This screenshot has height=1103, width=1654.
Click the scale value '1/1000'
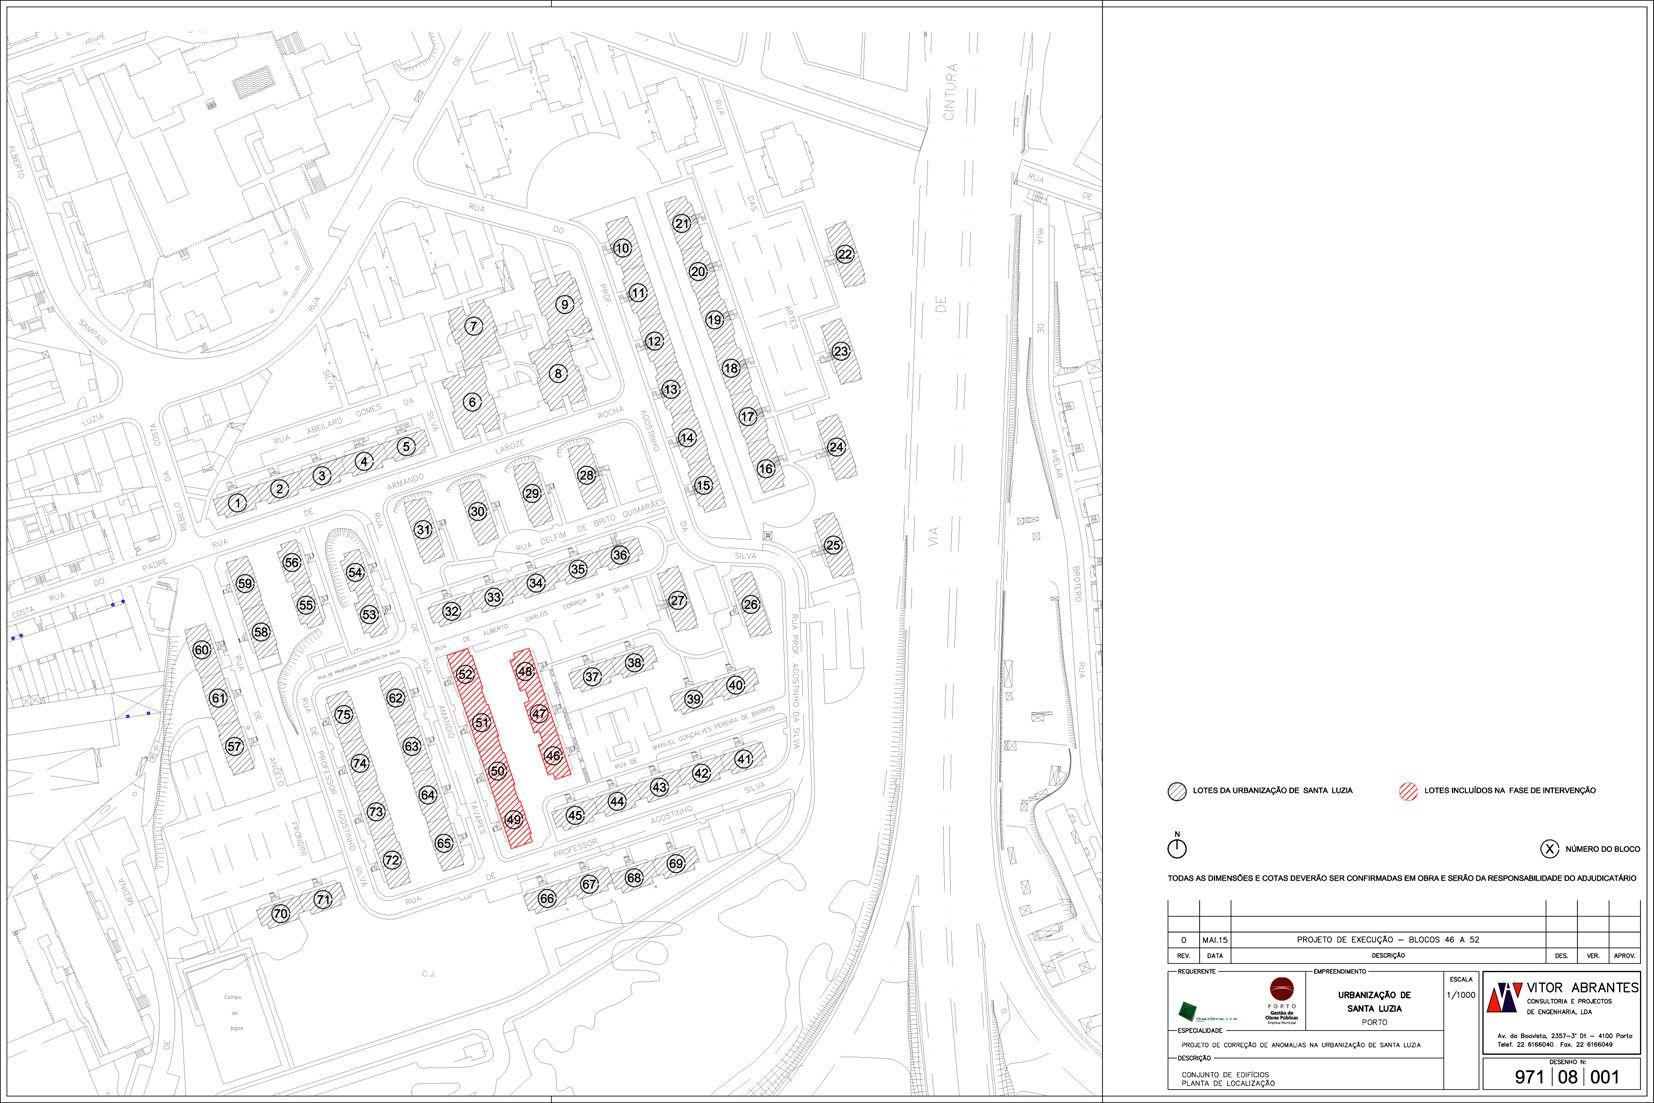tap(1460, 996)
